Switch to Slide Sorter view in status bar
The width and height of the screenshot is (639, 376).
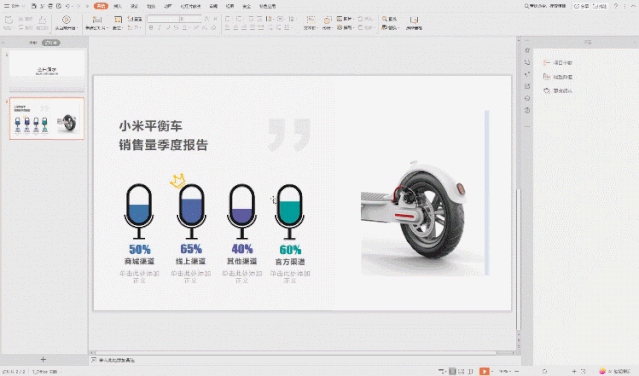461,371
